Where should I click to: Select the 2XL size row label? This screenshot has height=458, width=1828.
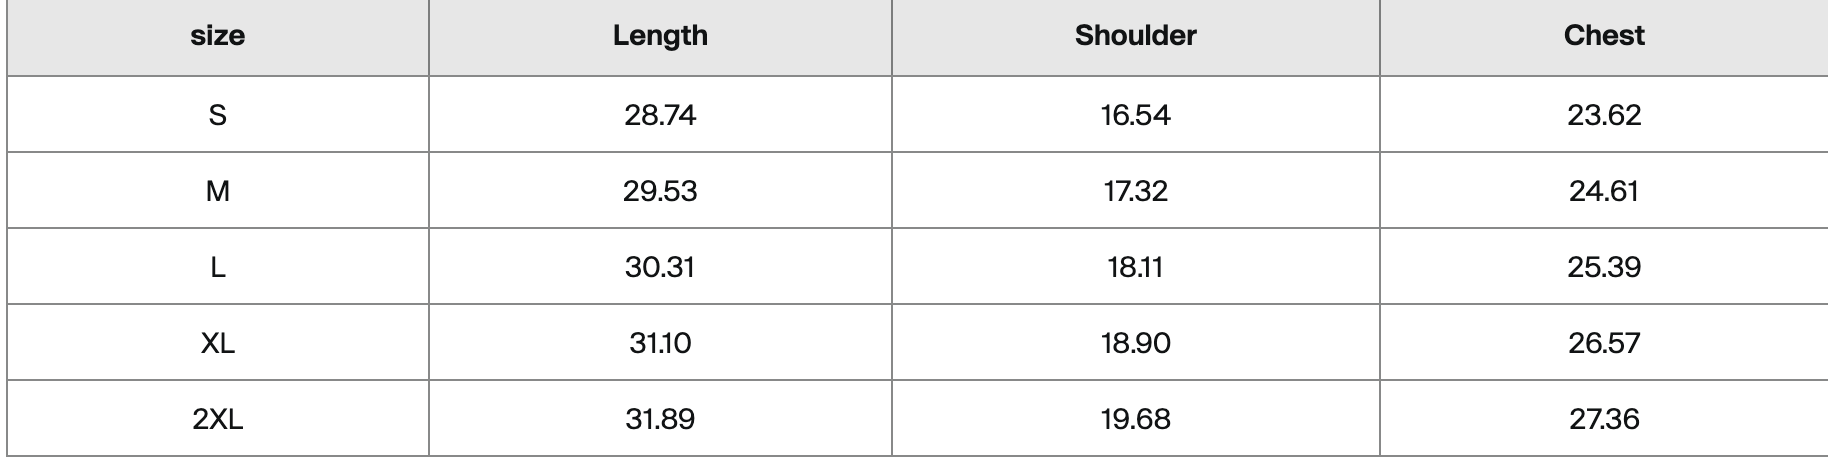point(218,418)
